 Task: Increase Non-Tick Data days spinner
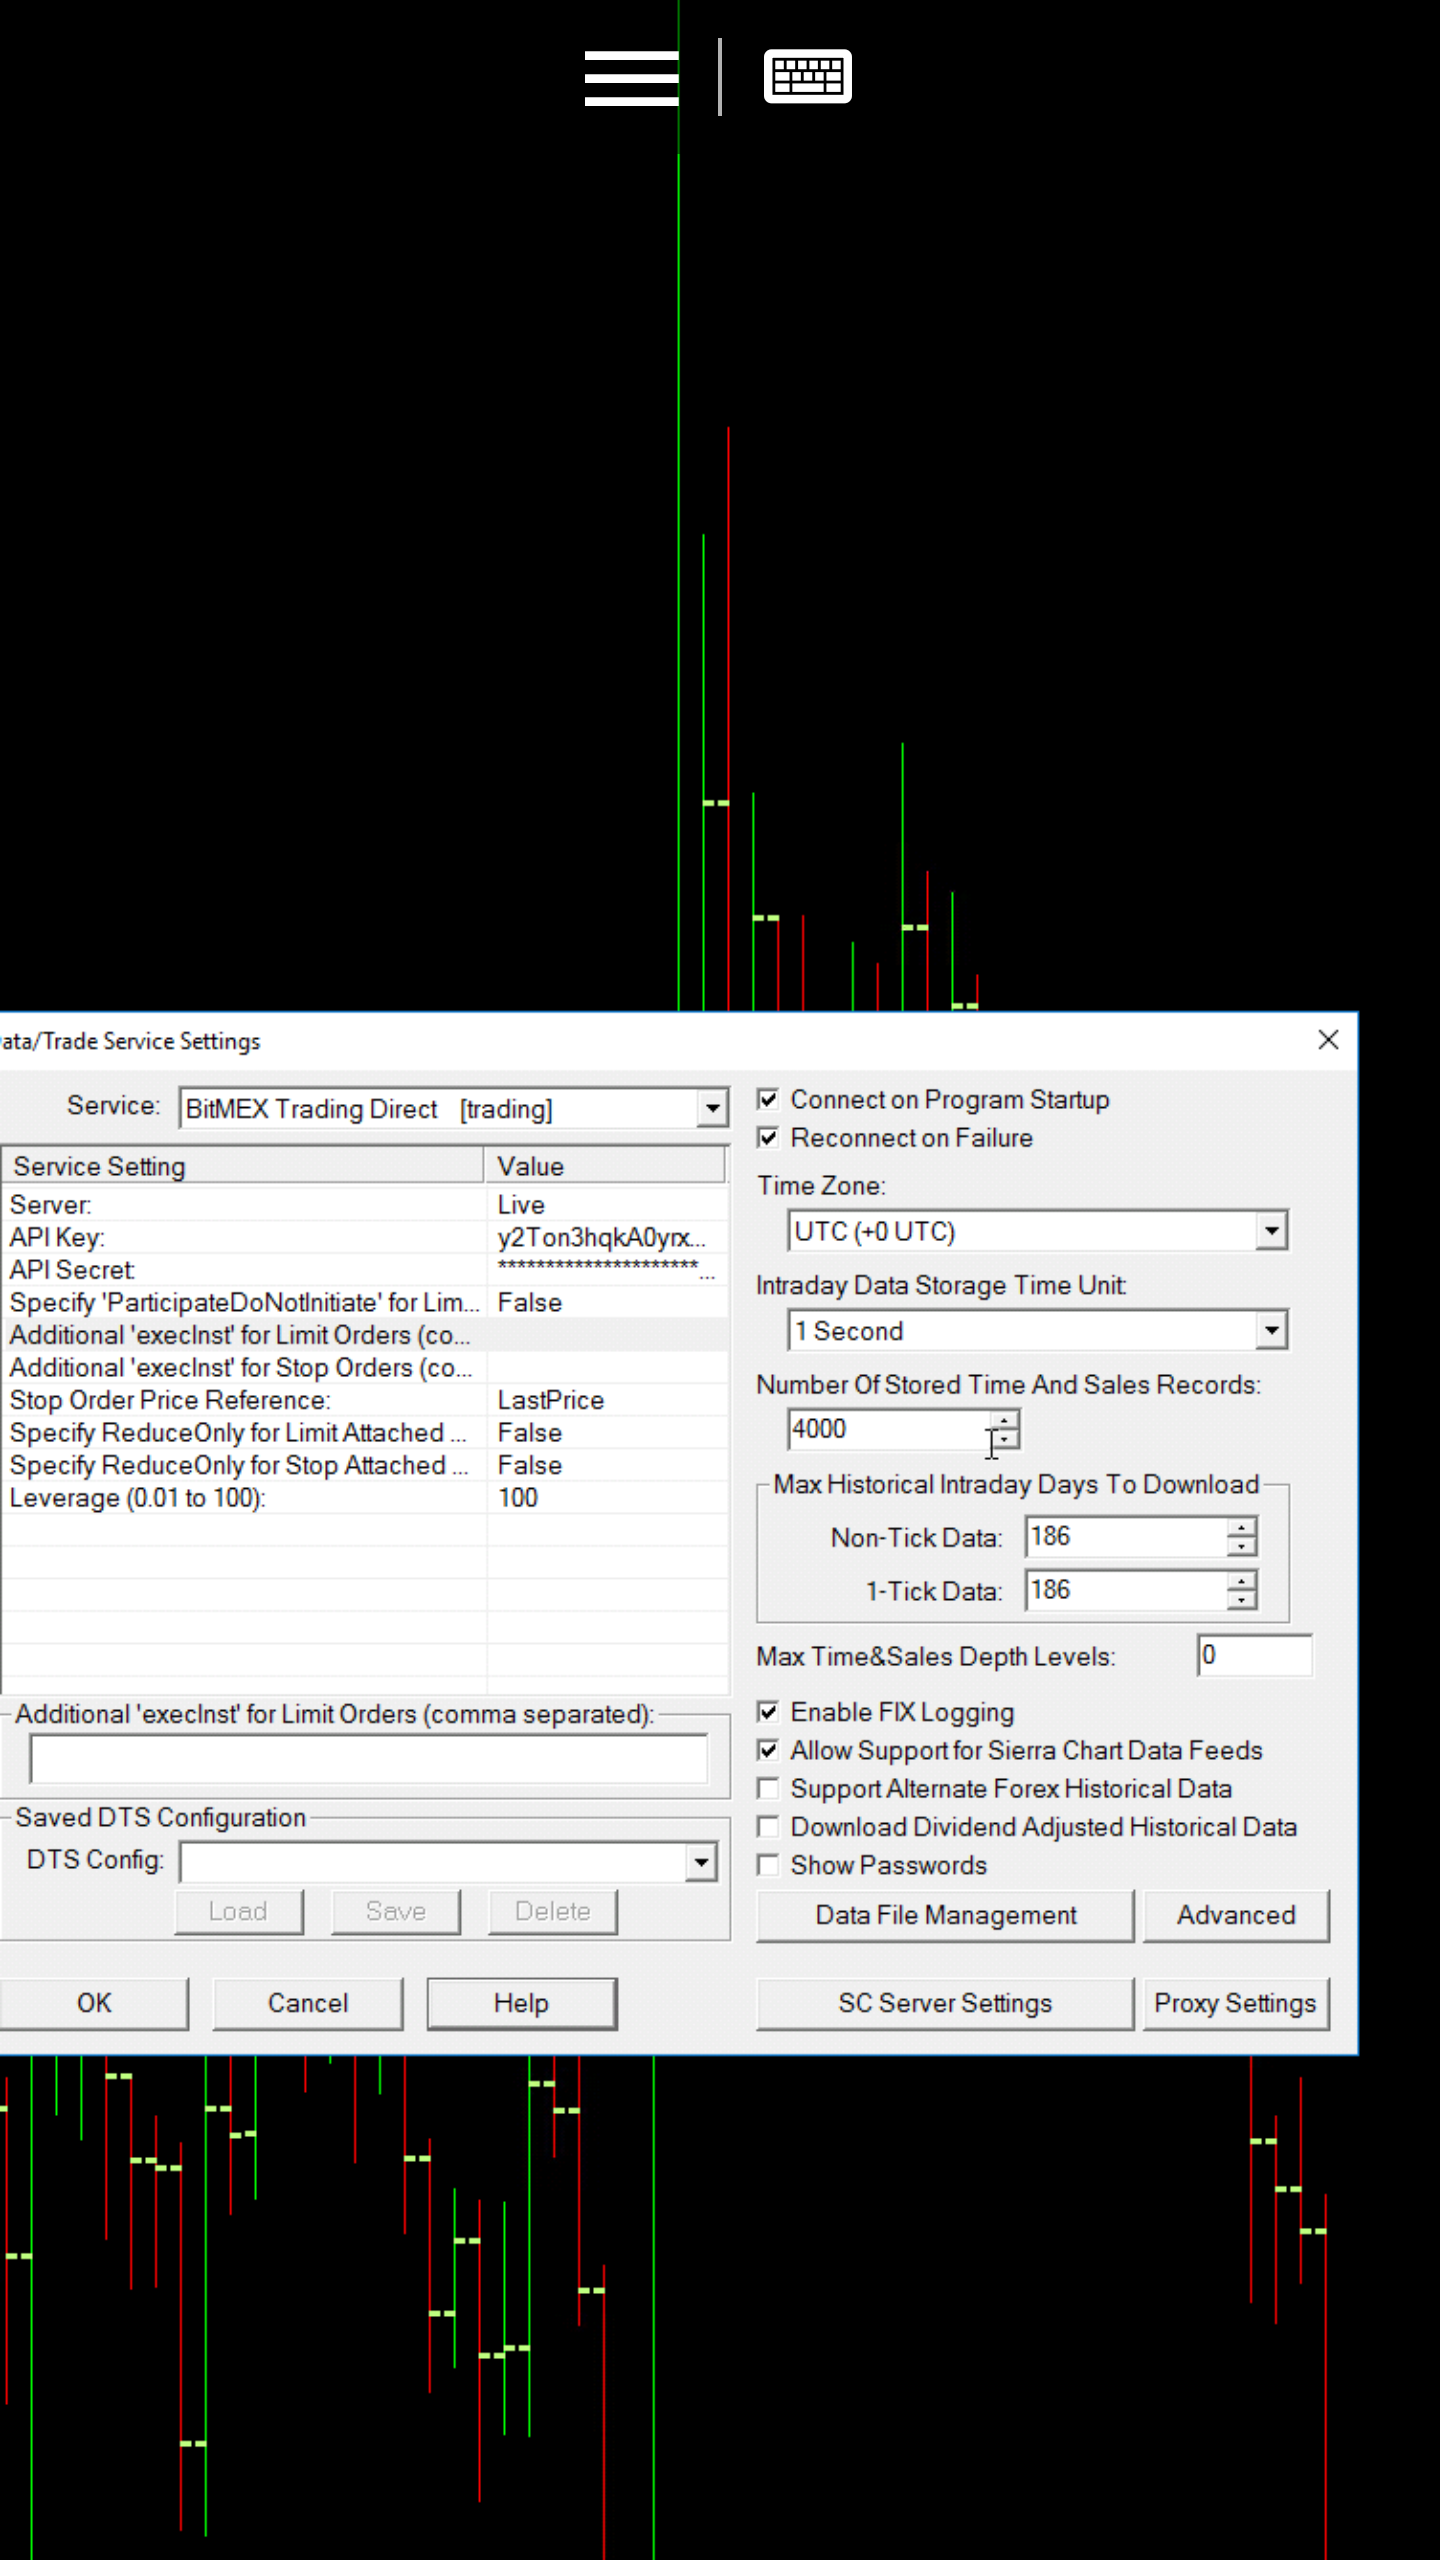(1241, 1527)
